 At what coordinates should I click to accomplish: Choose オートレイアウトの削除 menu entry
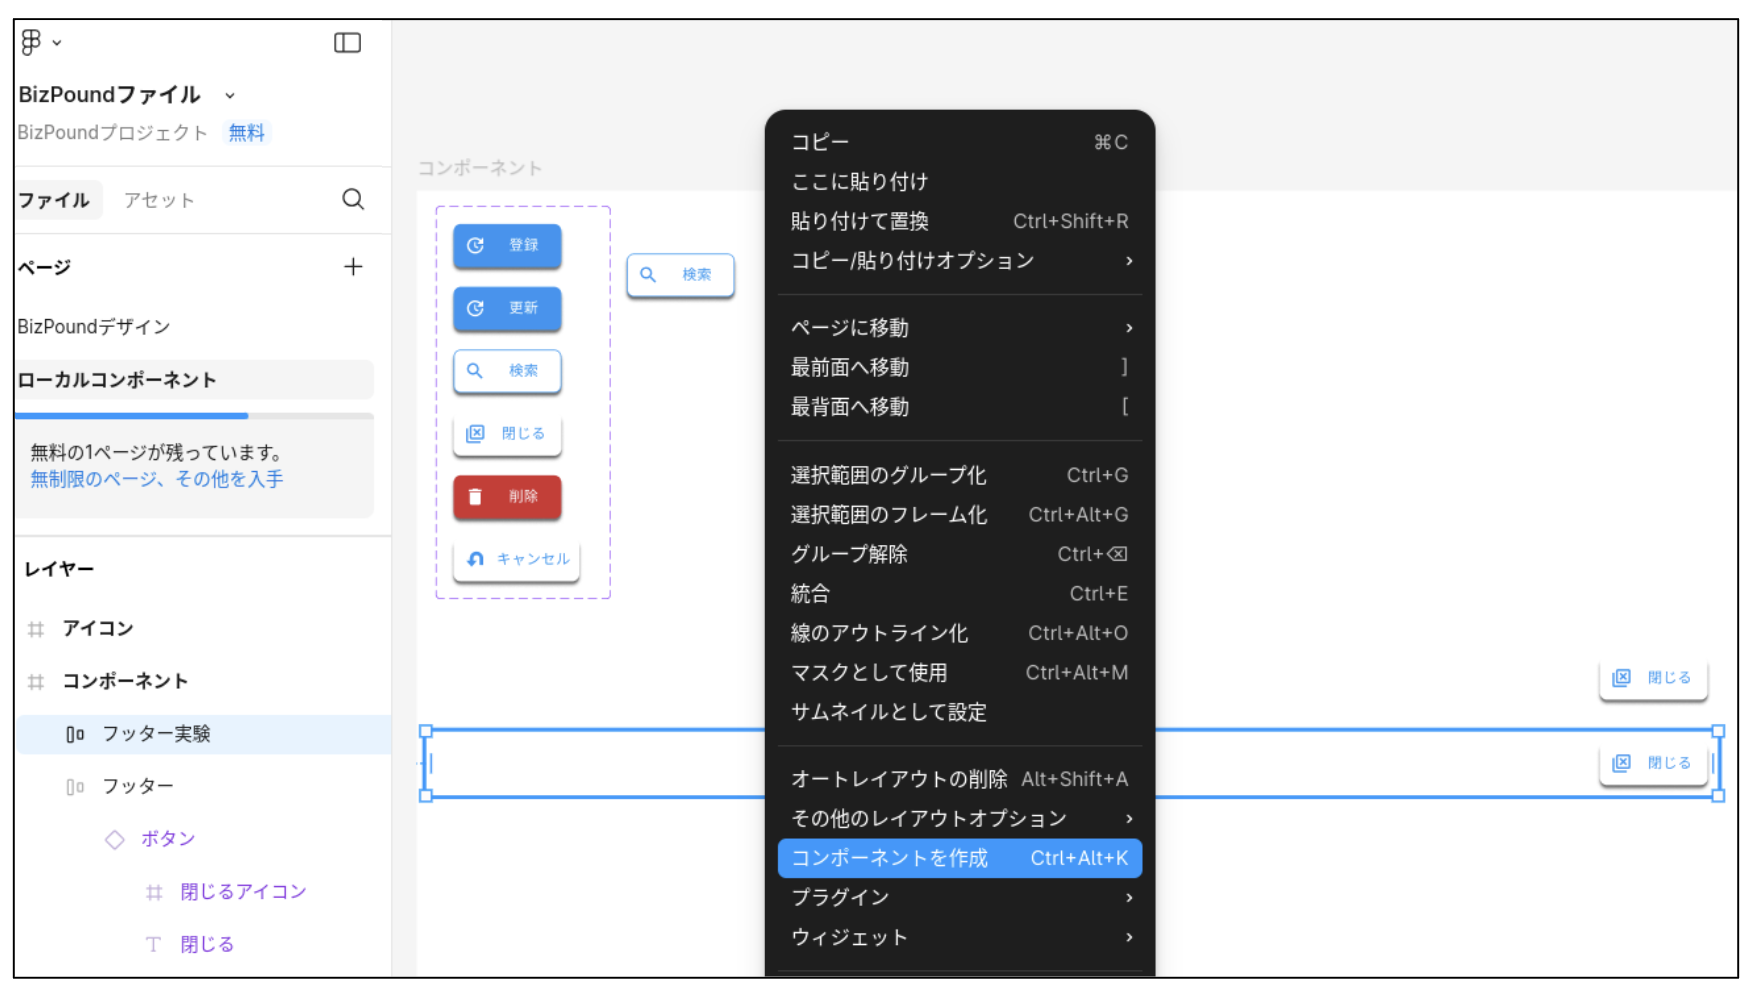[x=960, y=779]
